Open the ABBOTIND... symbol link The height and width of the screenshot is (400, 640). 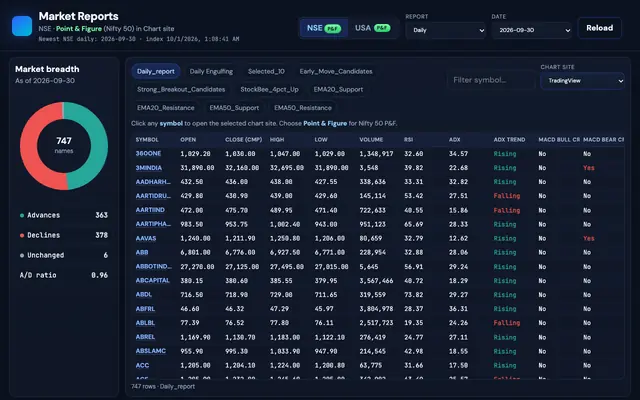153,267
